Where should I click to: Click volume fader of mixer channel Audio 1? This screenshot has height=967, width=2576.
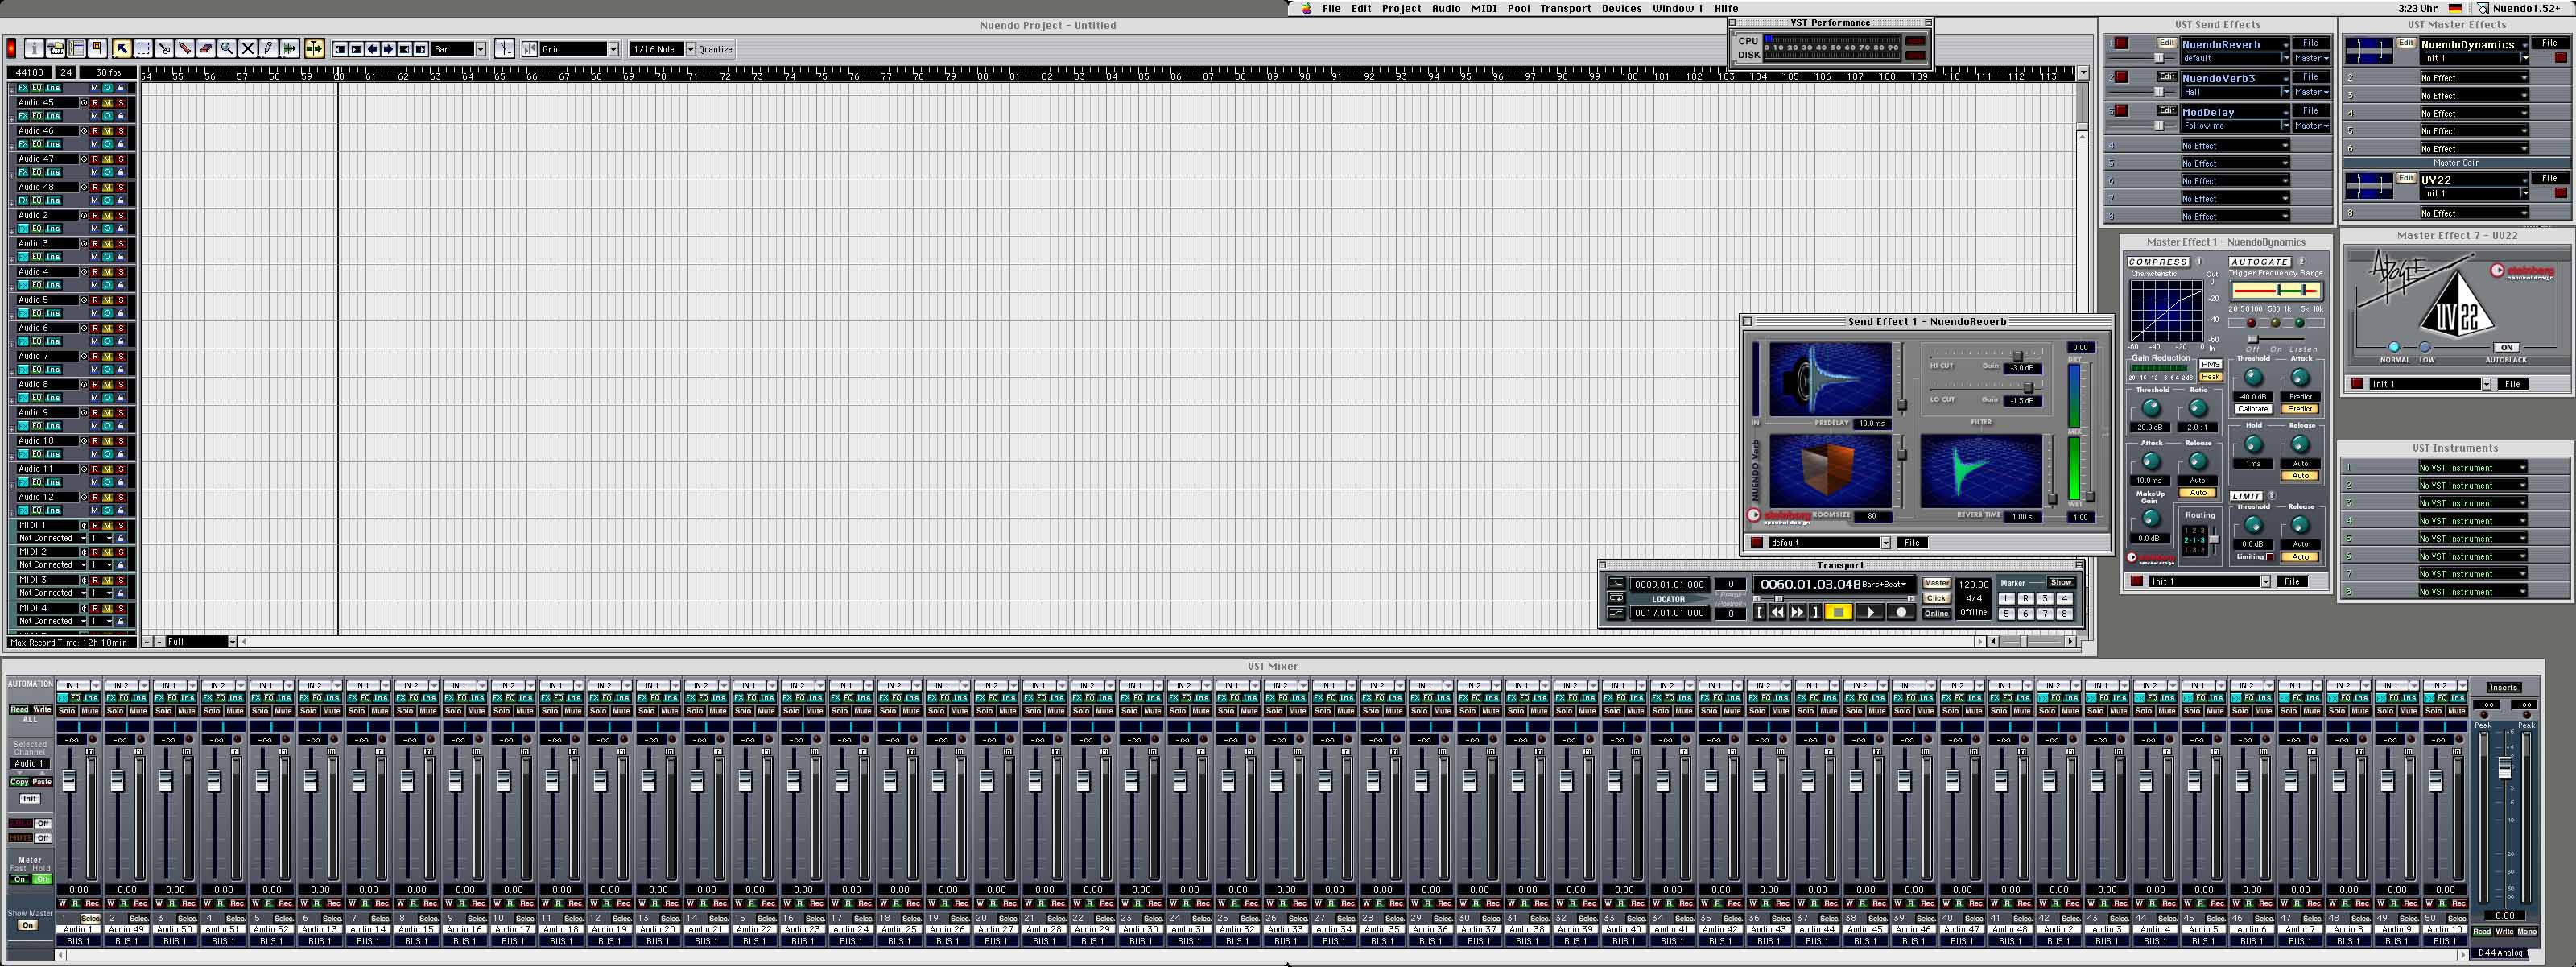(x=69, y=781)
